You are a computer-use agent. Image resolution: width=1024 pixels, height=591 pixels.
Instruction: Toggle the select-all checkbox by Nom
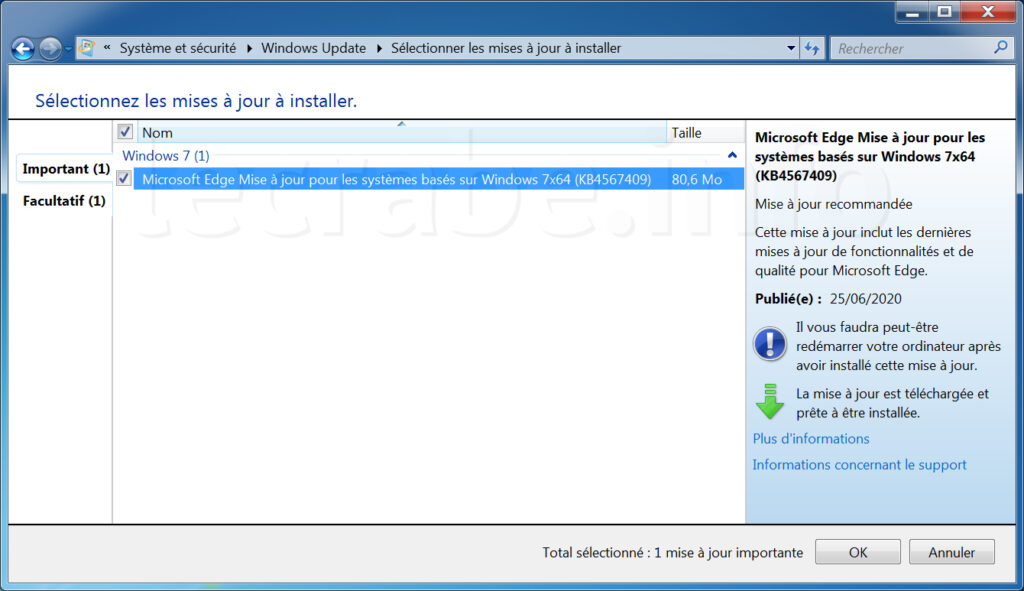(x=125, y=132)
